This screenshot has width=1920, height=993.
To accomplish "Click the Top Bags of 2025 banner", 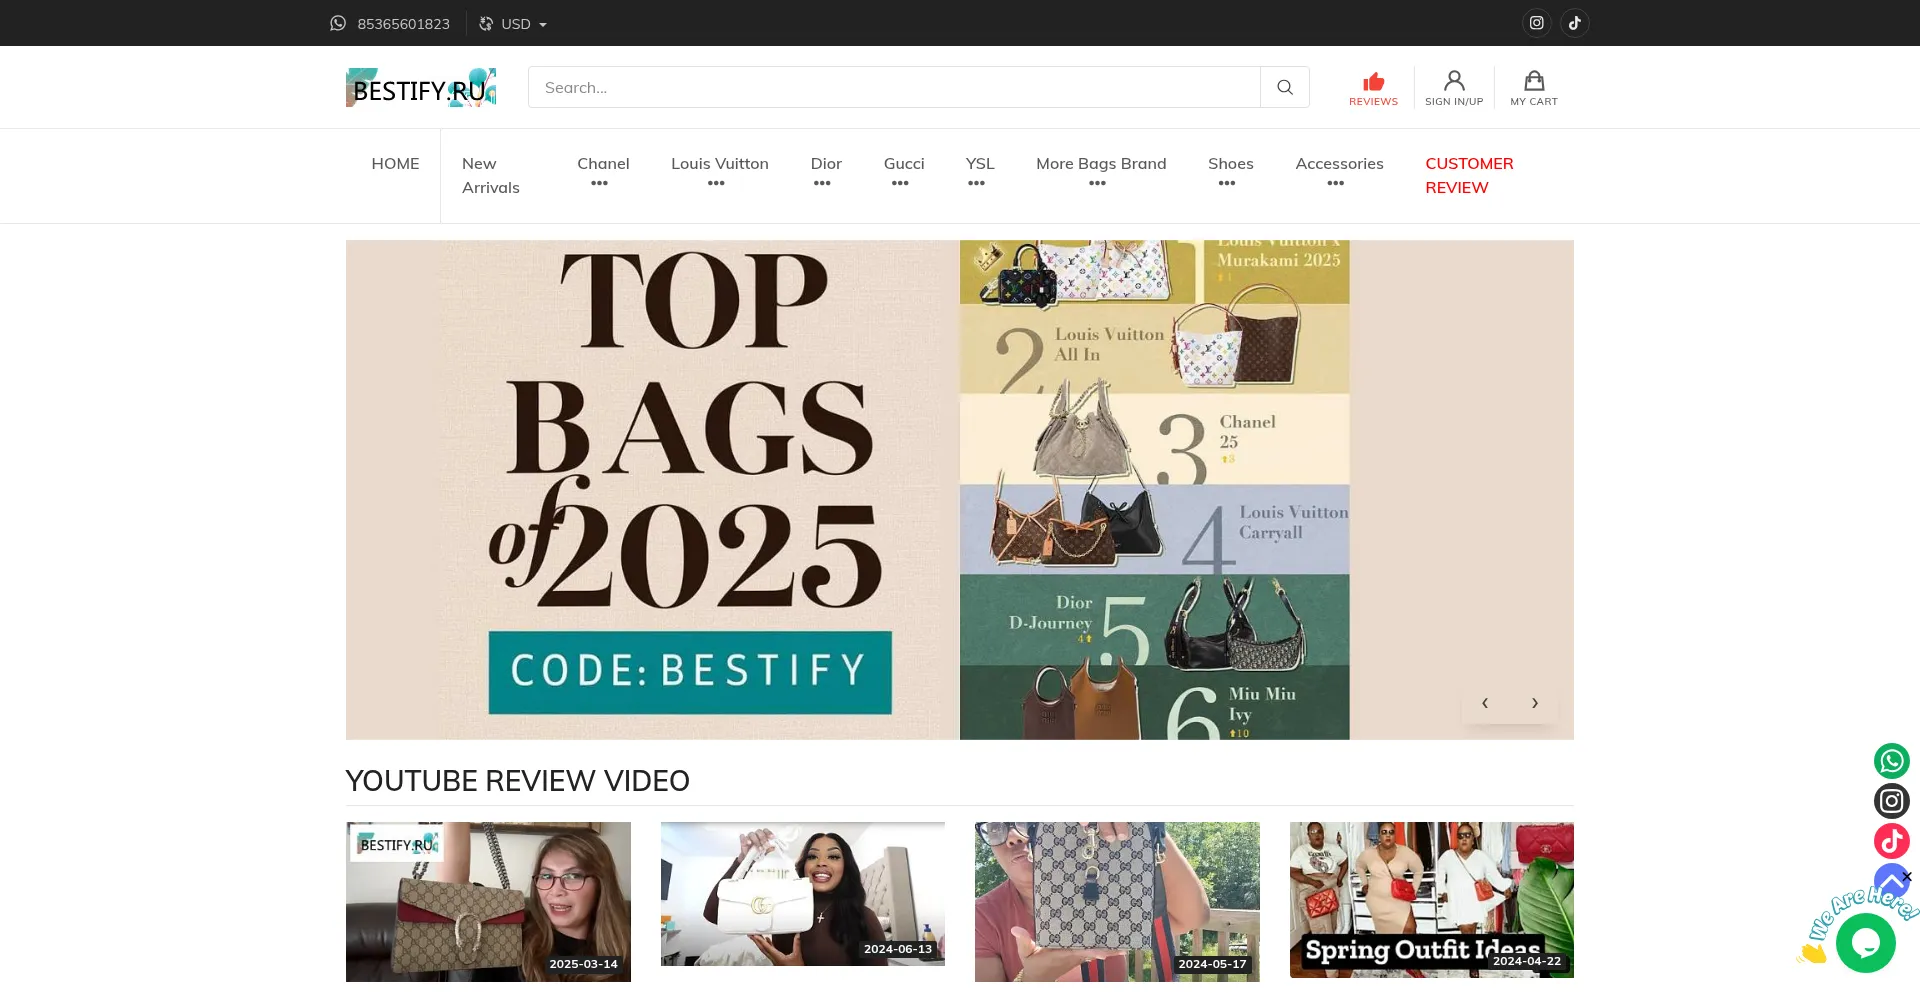I will click(960, 490).
